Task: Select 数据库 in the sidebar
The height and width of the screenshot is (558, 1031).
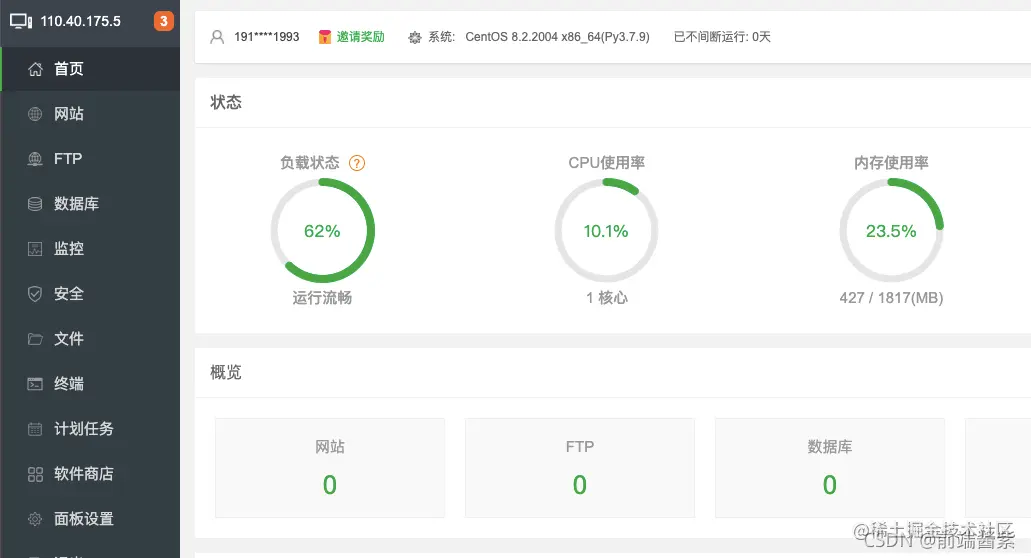Action: tap(90, 204)
